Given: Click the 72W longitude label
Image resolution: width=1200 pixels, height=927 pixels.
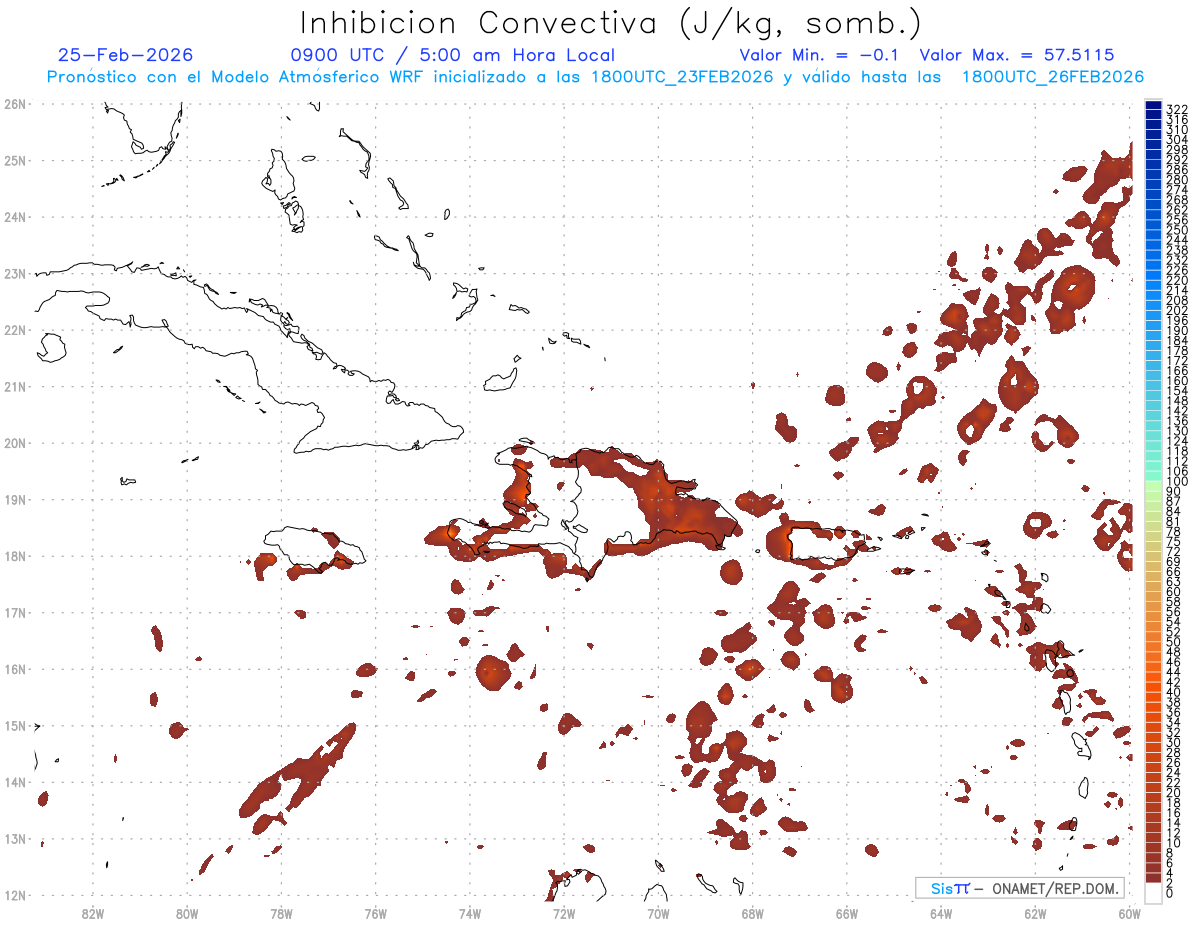Looking at the screenshot, I should pyautogui.click(x=564, y=913).
